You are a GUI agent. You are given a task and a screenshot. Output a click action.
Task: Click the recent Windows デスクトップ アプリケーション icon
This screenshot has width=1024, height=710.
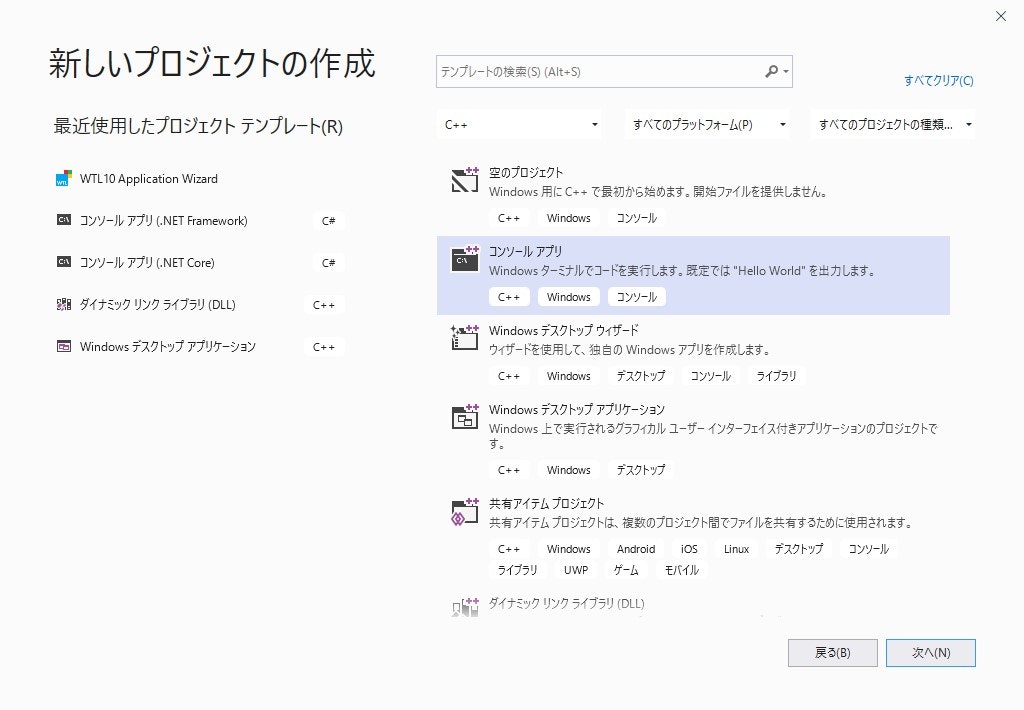click(63, 346)
